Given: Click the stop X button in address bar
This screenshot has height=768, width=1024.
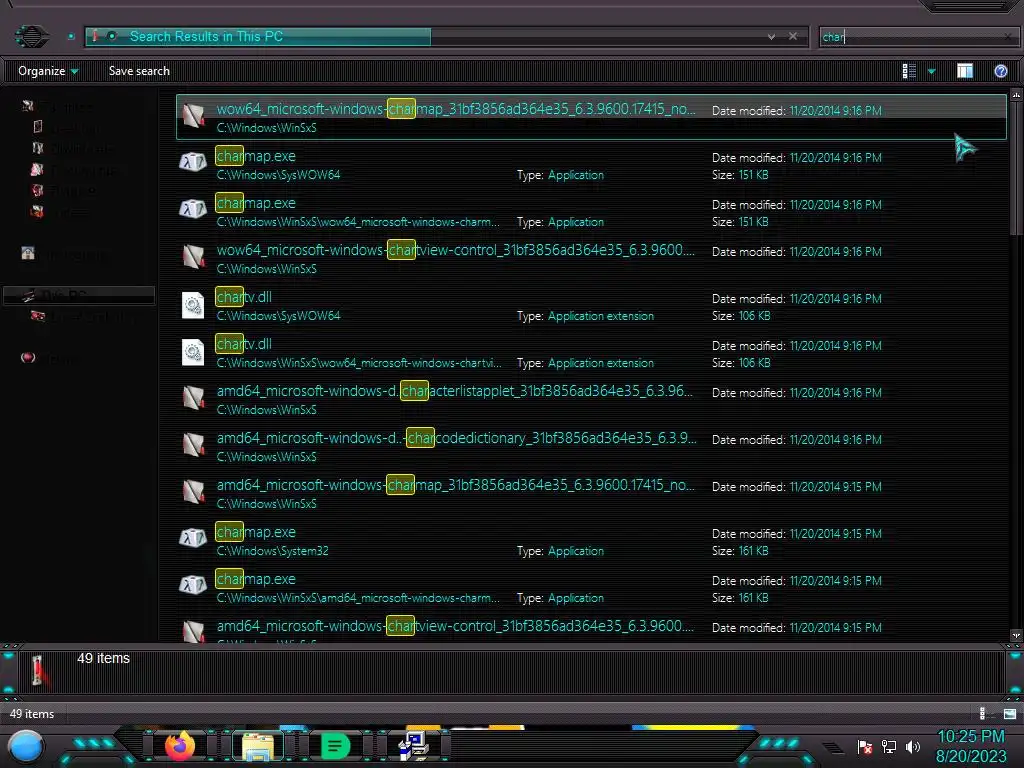Looking at the screenshot, I should point(793,37).
